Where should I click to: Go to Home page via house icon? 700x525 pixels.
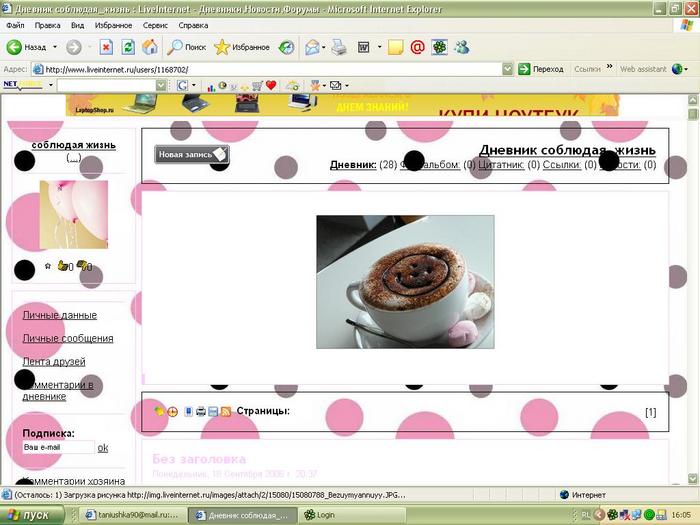[150, 47]
